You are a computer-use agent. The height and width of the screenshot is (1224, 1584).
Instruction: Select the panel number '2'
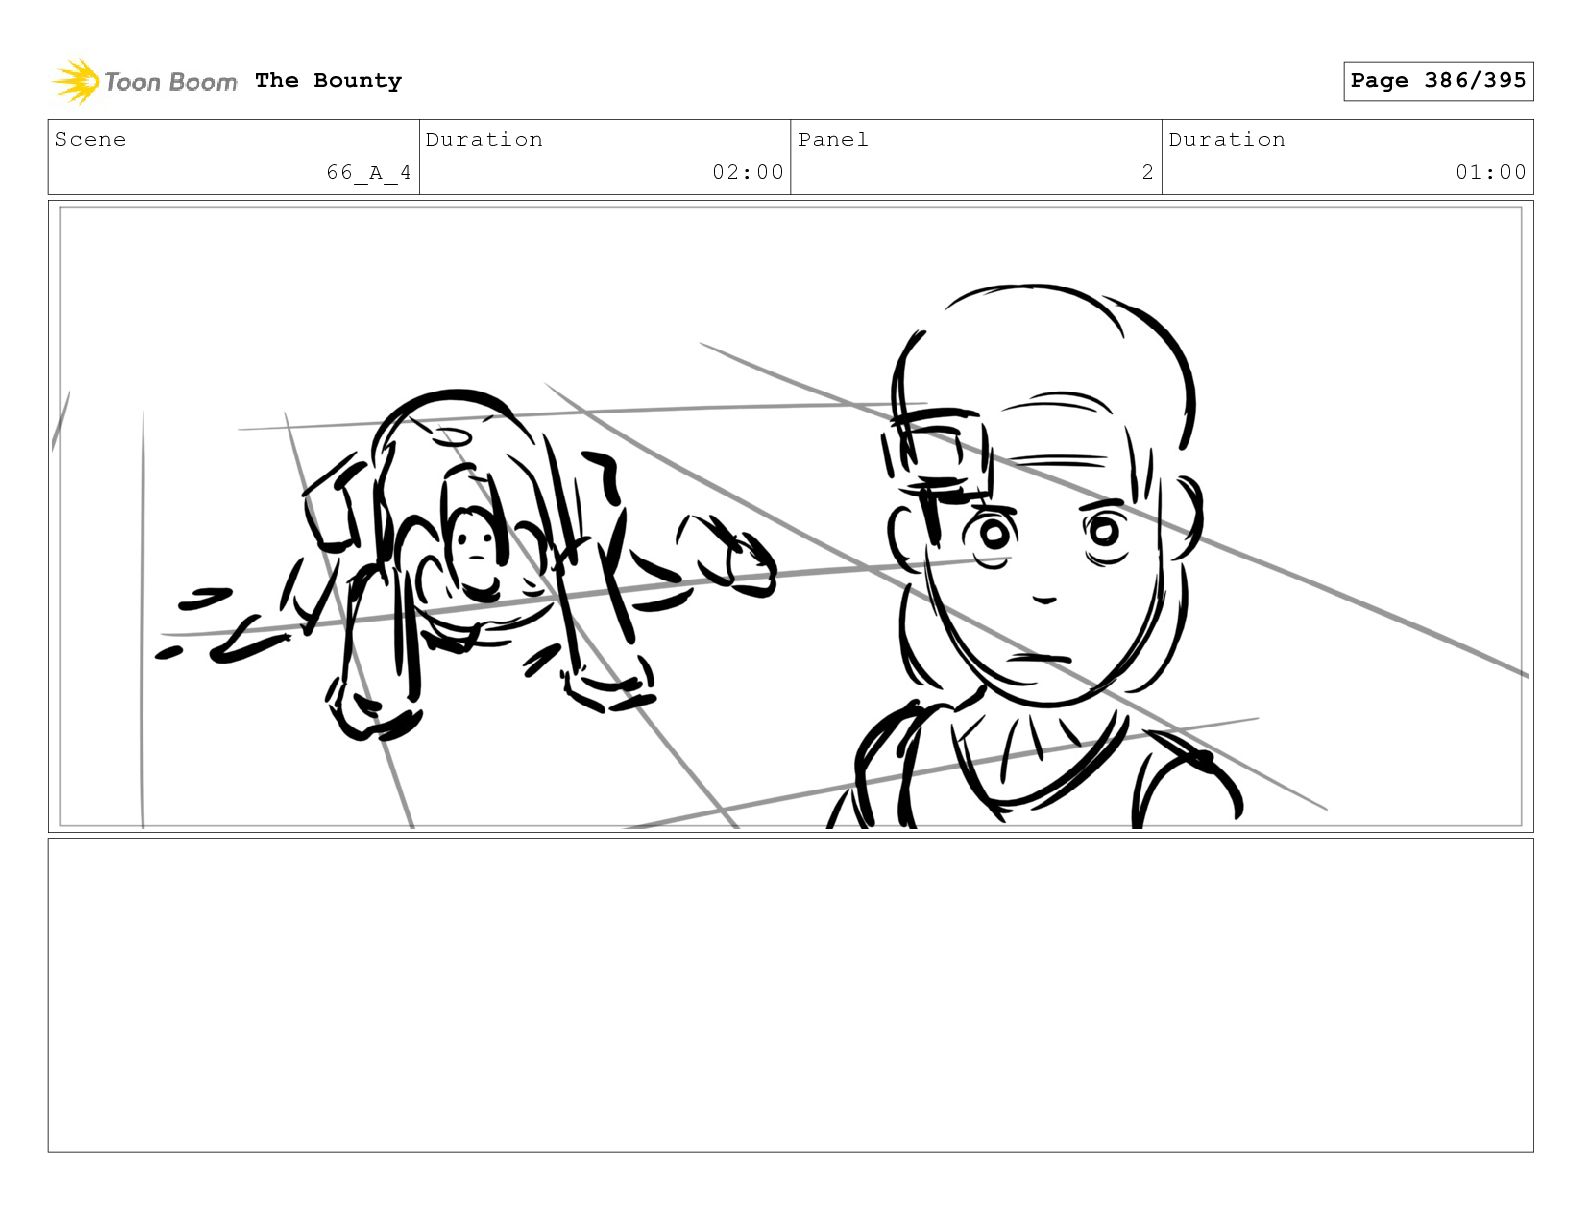coord(1148,172)
